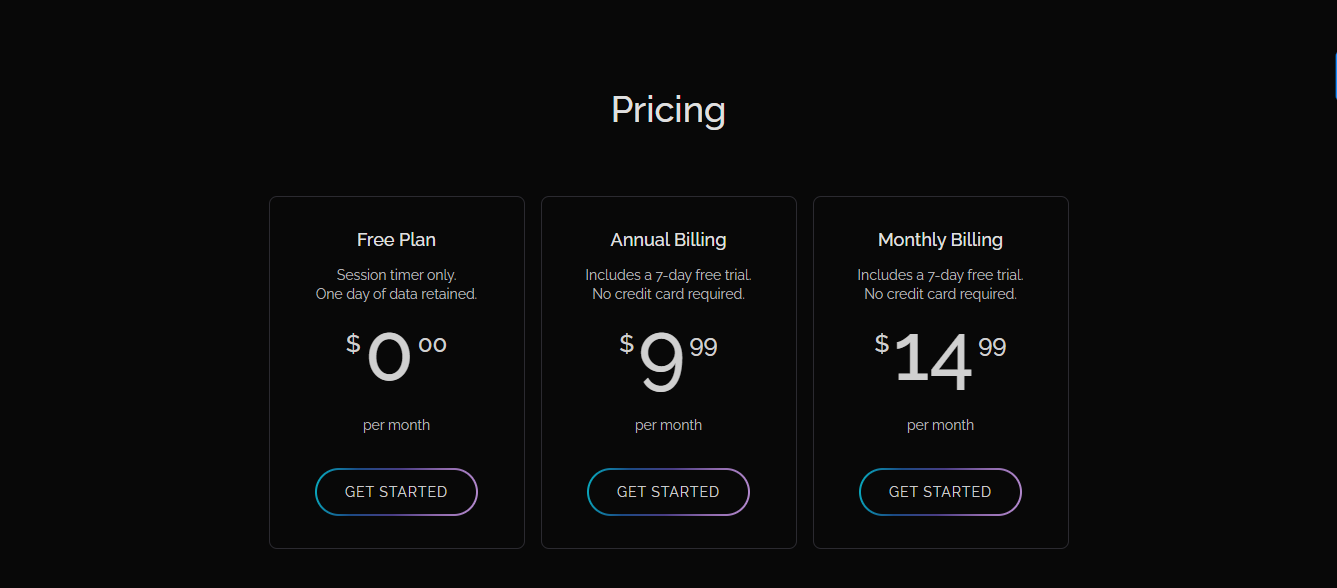Screen dimensions: 1337x588
Task: Click the large 9 price in Annual Billing
Action: click(x=661, y=363)
